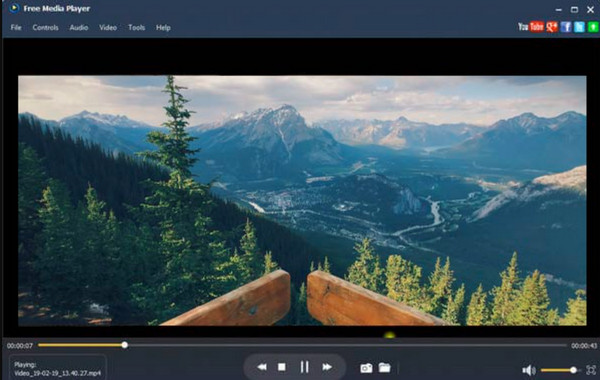The image size is (600, 380).
Task: Toggle fullscreen mode icon
Action: coord(591,370)
